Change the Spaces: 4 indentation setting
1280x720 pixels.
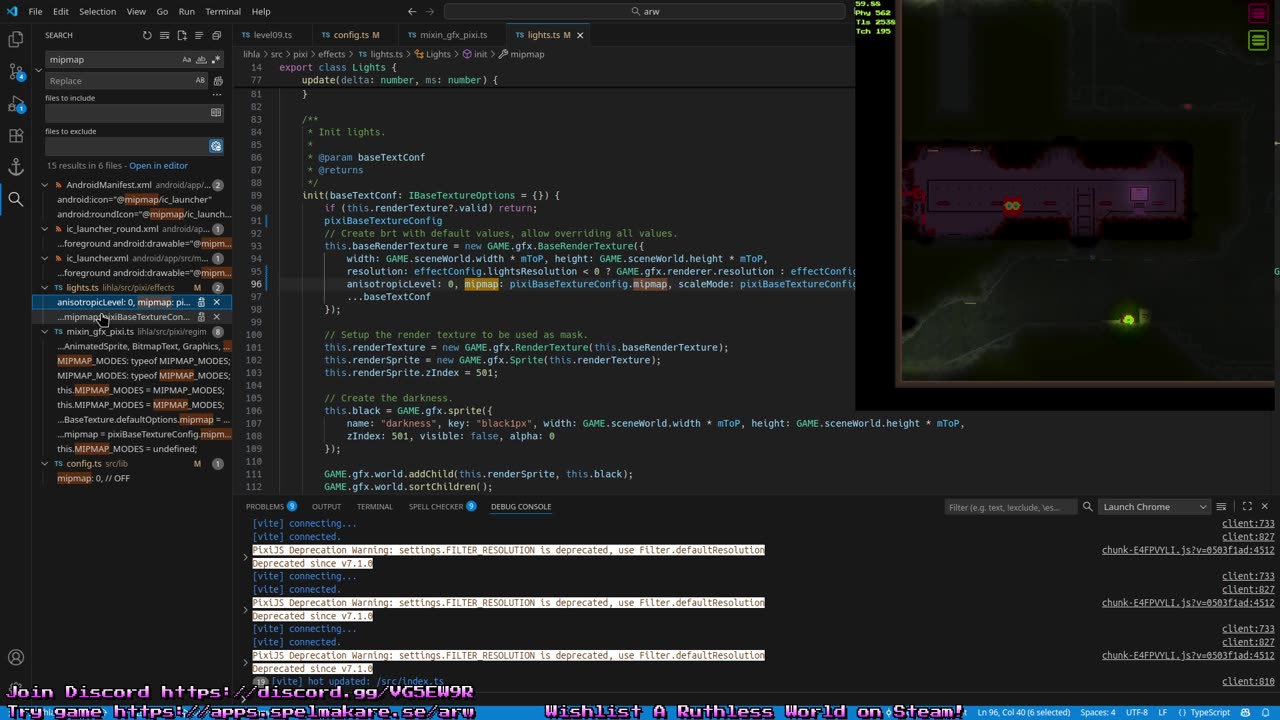1097,713
